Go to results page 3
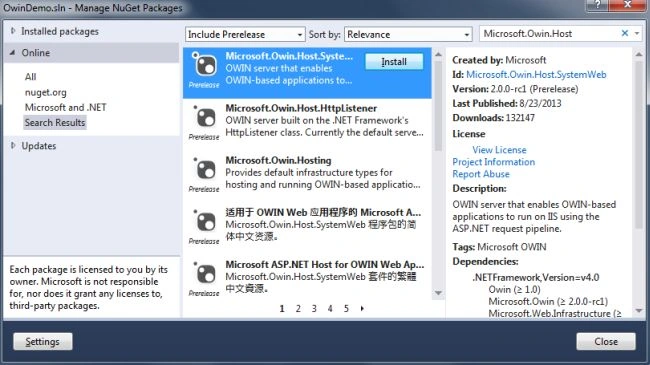This screenshot has width=650, height=365. (x=314, y=309)
